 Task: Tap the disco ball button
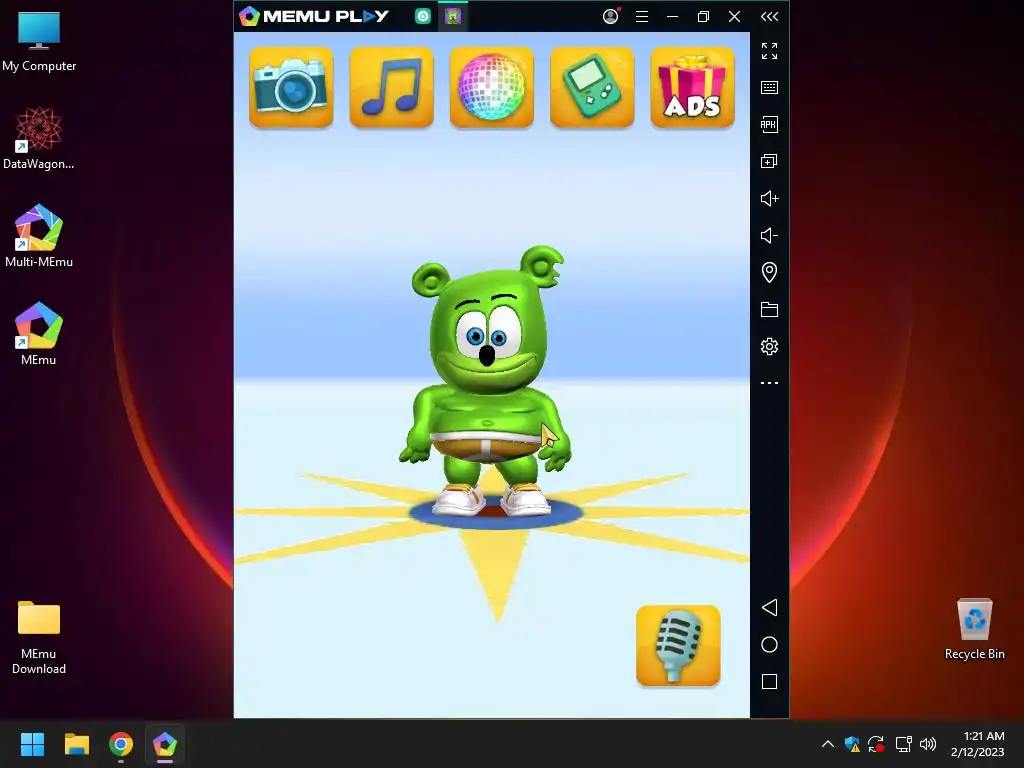point(492,87)
